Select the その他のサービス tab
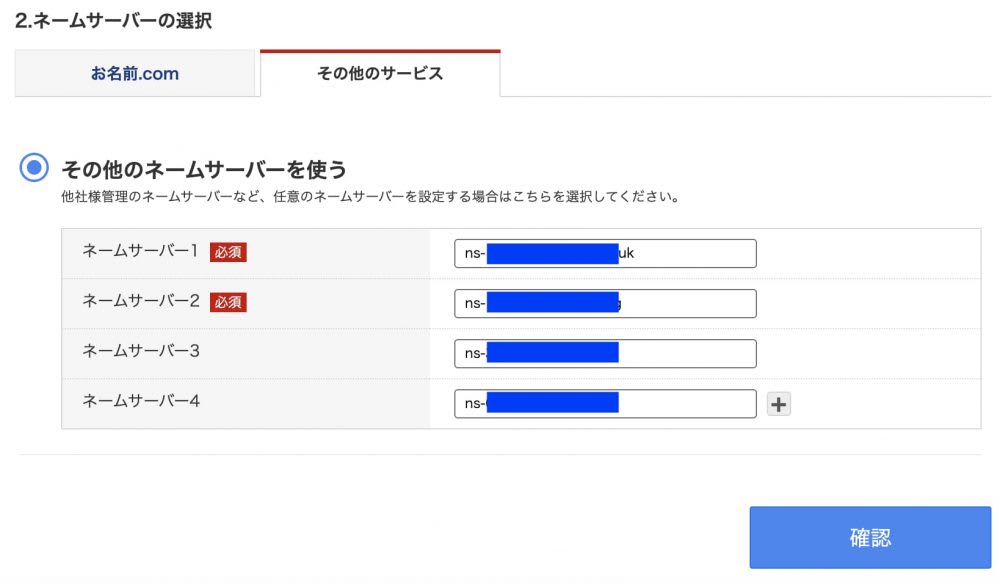The image size is (1000, 584). [x=380, y=72]
